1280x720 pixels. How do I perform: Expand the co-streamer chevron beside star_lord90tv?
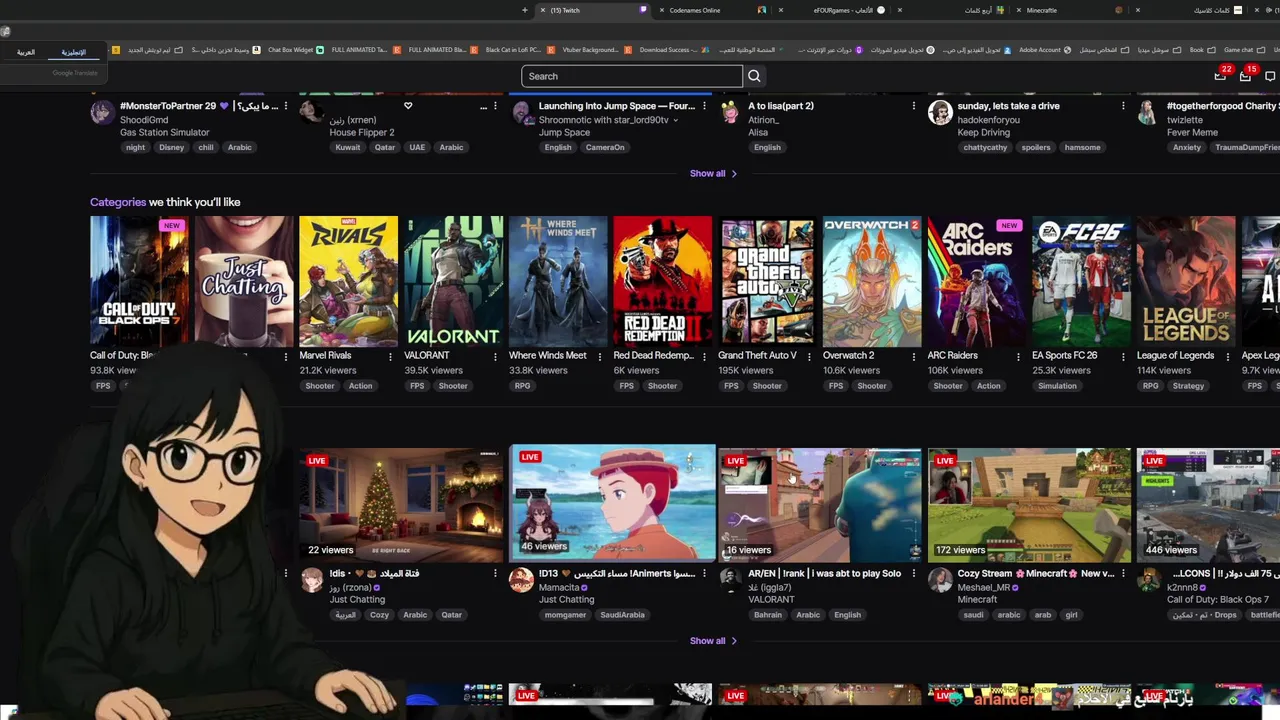point(675,120)
